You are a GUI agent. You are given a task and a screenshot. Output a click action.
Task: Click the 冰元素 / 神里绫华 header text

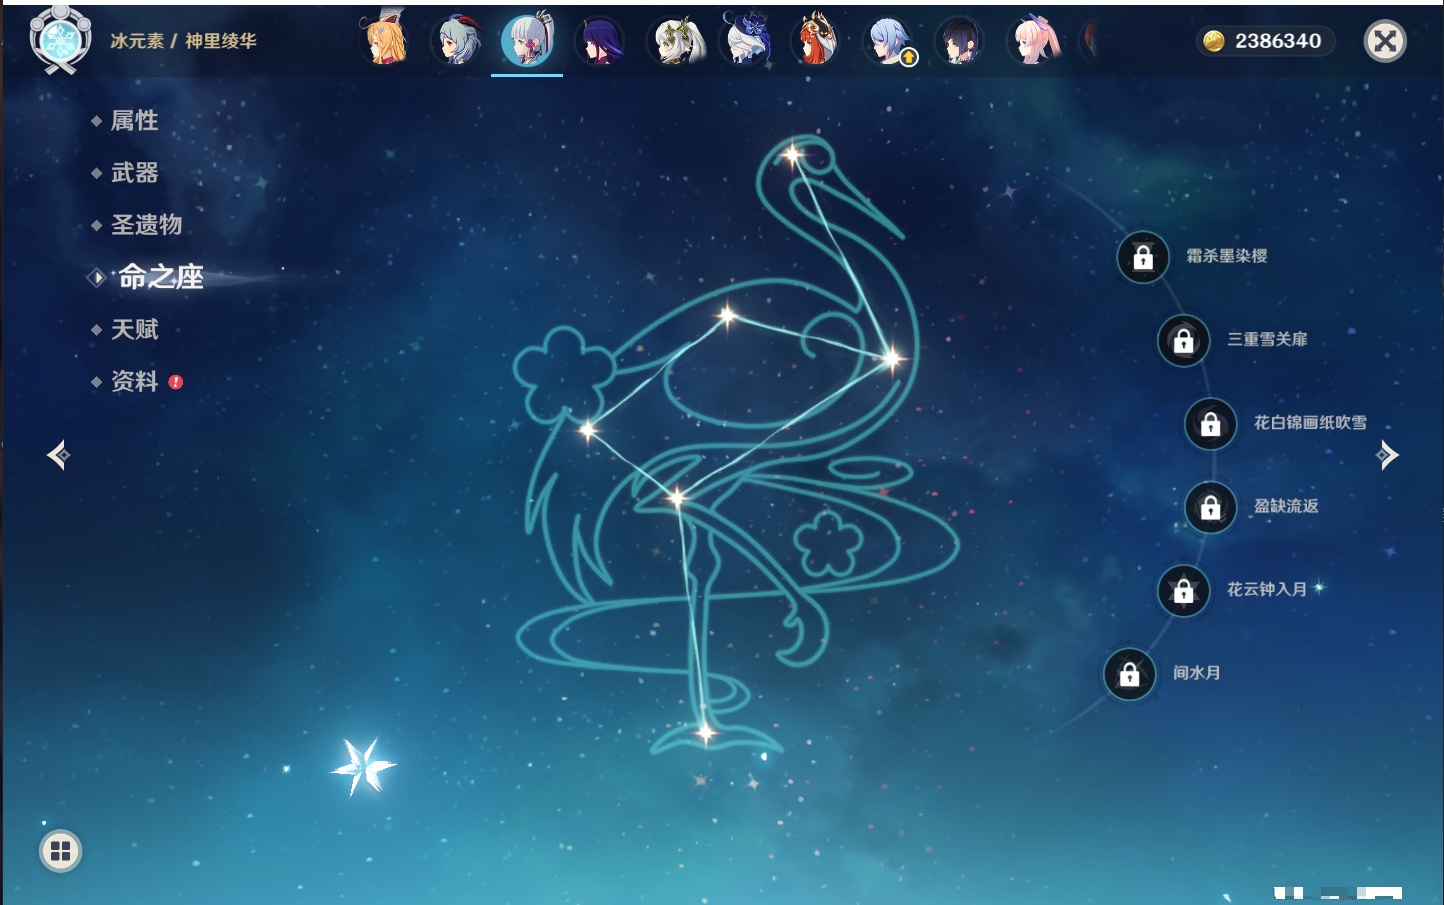pos(183,41)
